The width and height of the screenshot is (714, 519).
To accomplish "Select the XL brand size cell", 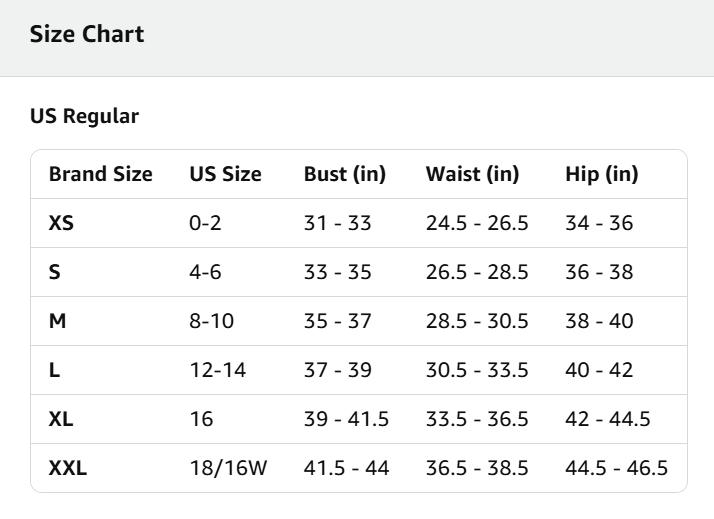I will point(61,419).
